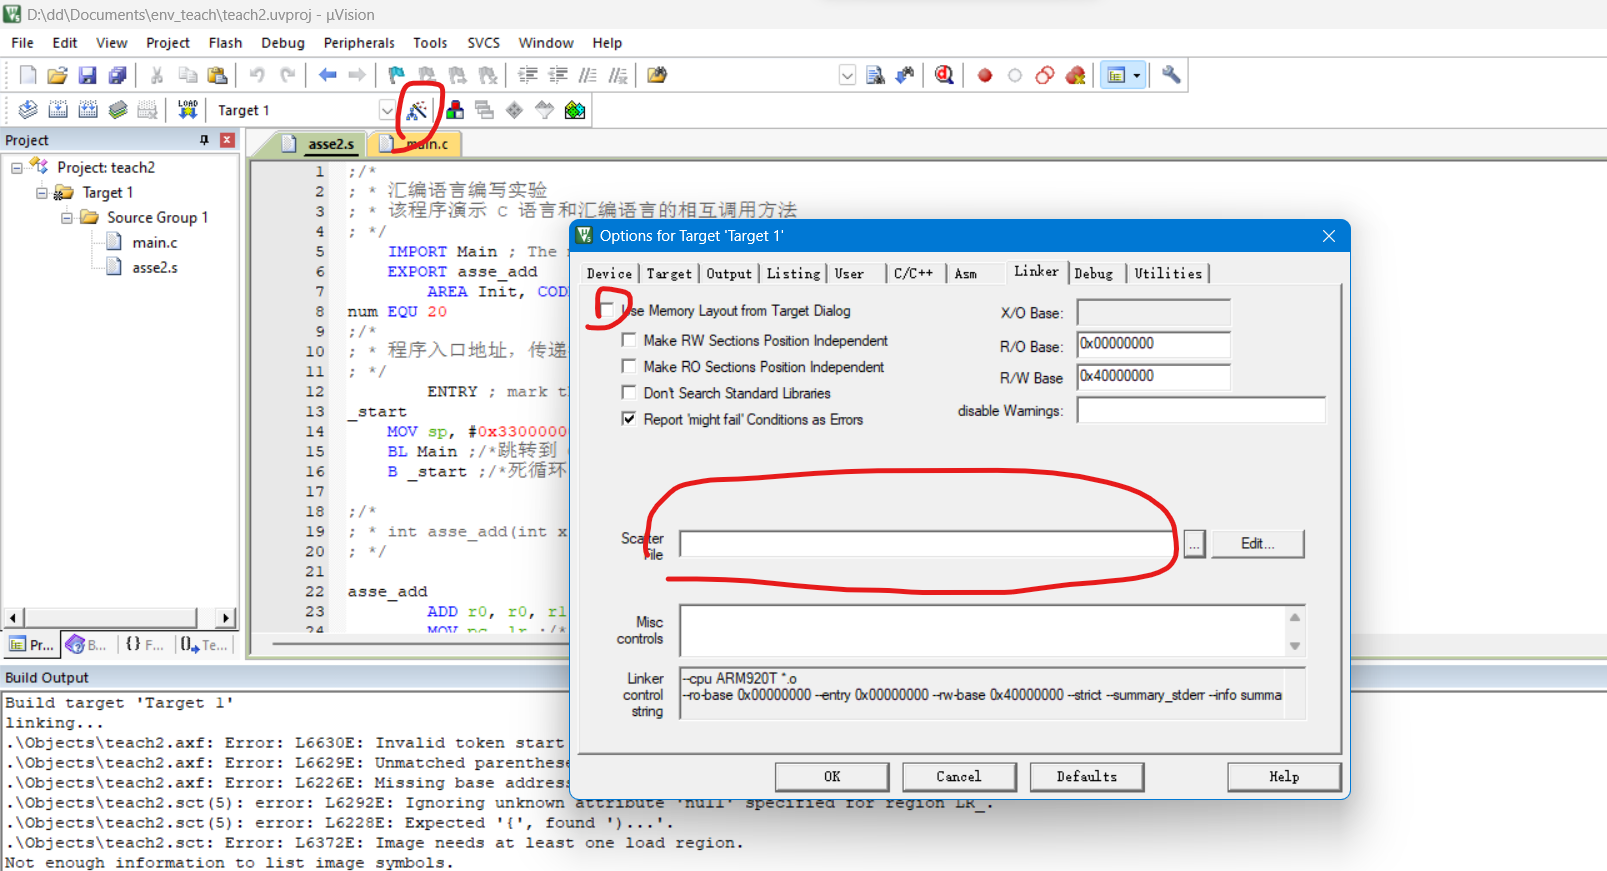Image resolution: width=1607 pixels, height=871 pixels.
Task: Open the Peripherals menu
Action: pos(359,43)
